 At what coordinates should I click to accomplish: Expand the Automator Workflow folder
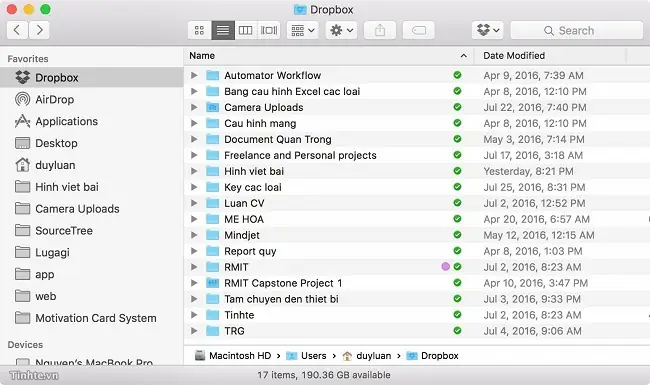pos(194,75)
